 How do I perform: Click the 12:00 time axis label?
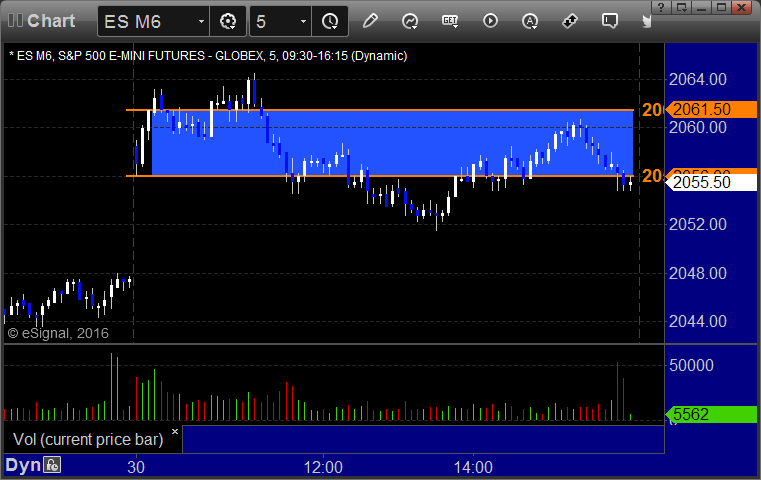[x=323, y=467]
